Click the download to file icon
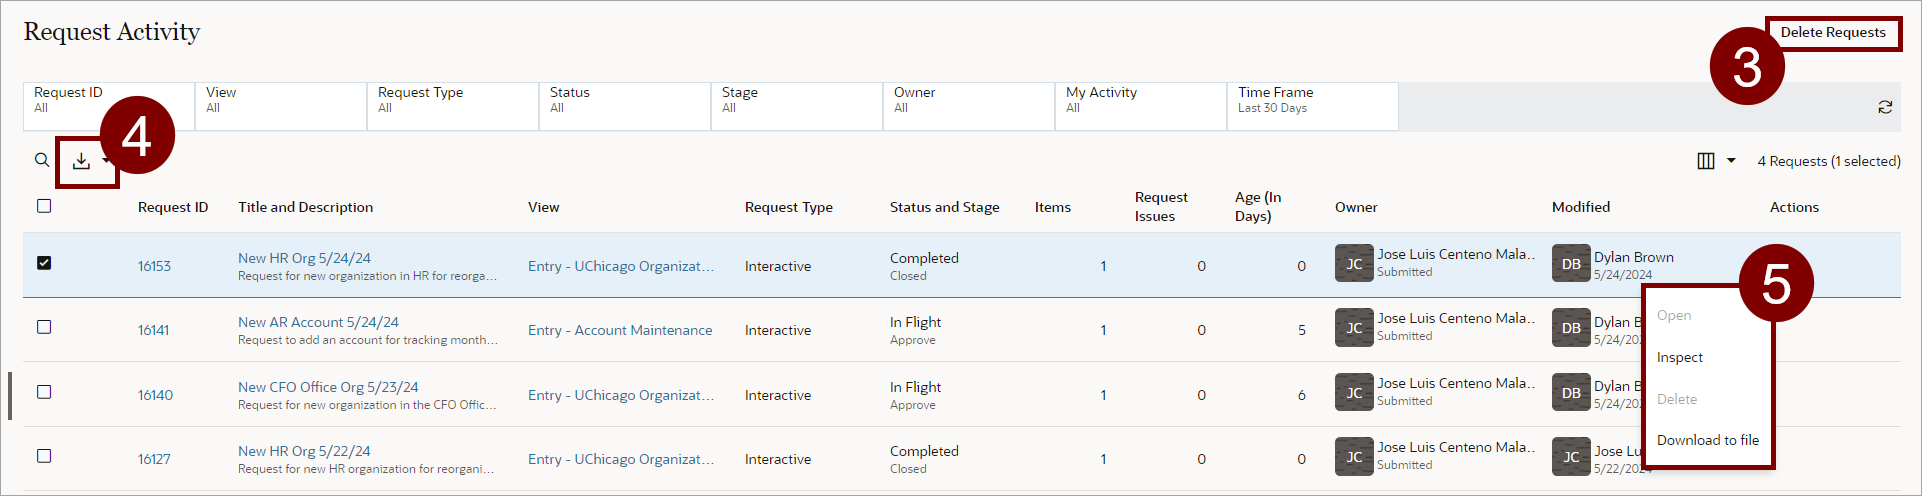Image resolution: width=1922 pixels, height=496 pixels. click(81, 161)
